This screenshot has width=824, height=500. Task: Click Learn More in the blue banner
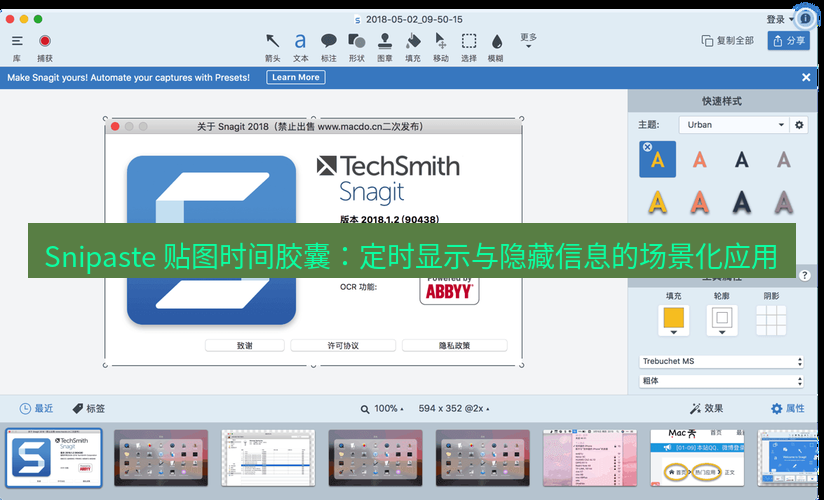(296, 77)
